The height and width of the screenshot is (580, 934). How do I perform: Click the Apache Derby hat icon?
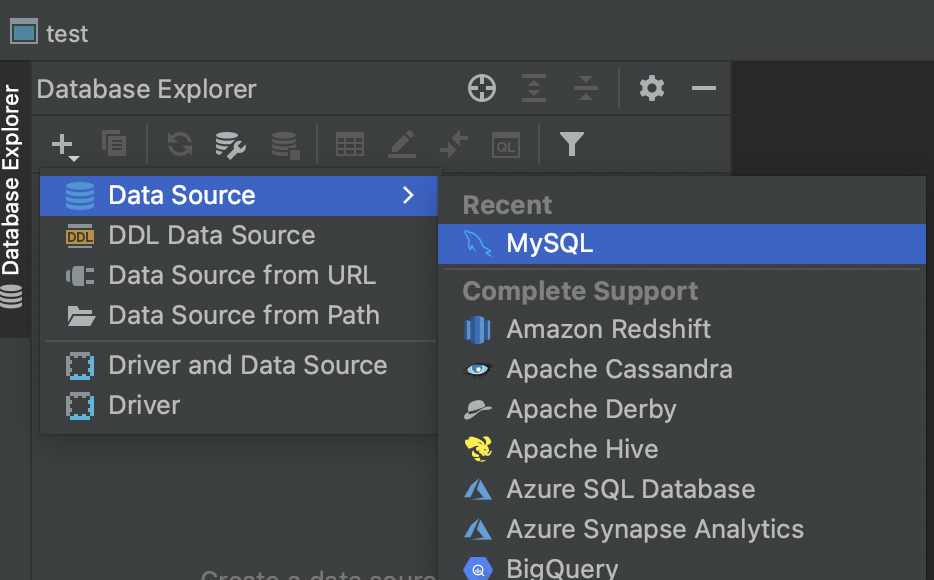[x=478, y=409]
